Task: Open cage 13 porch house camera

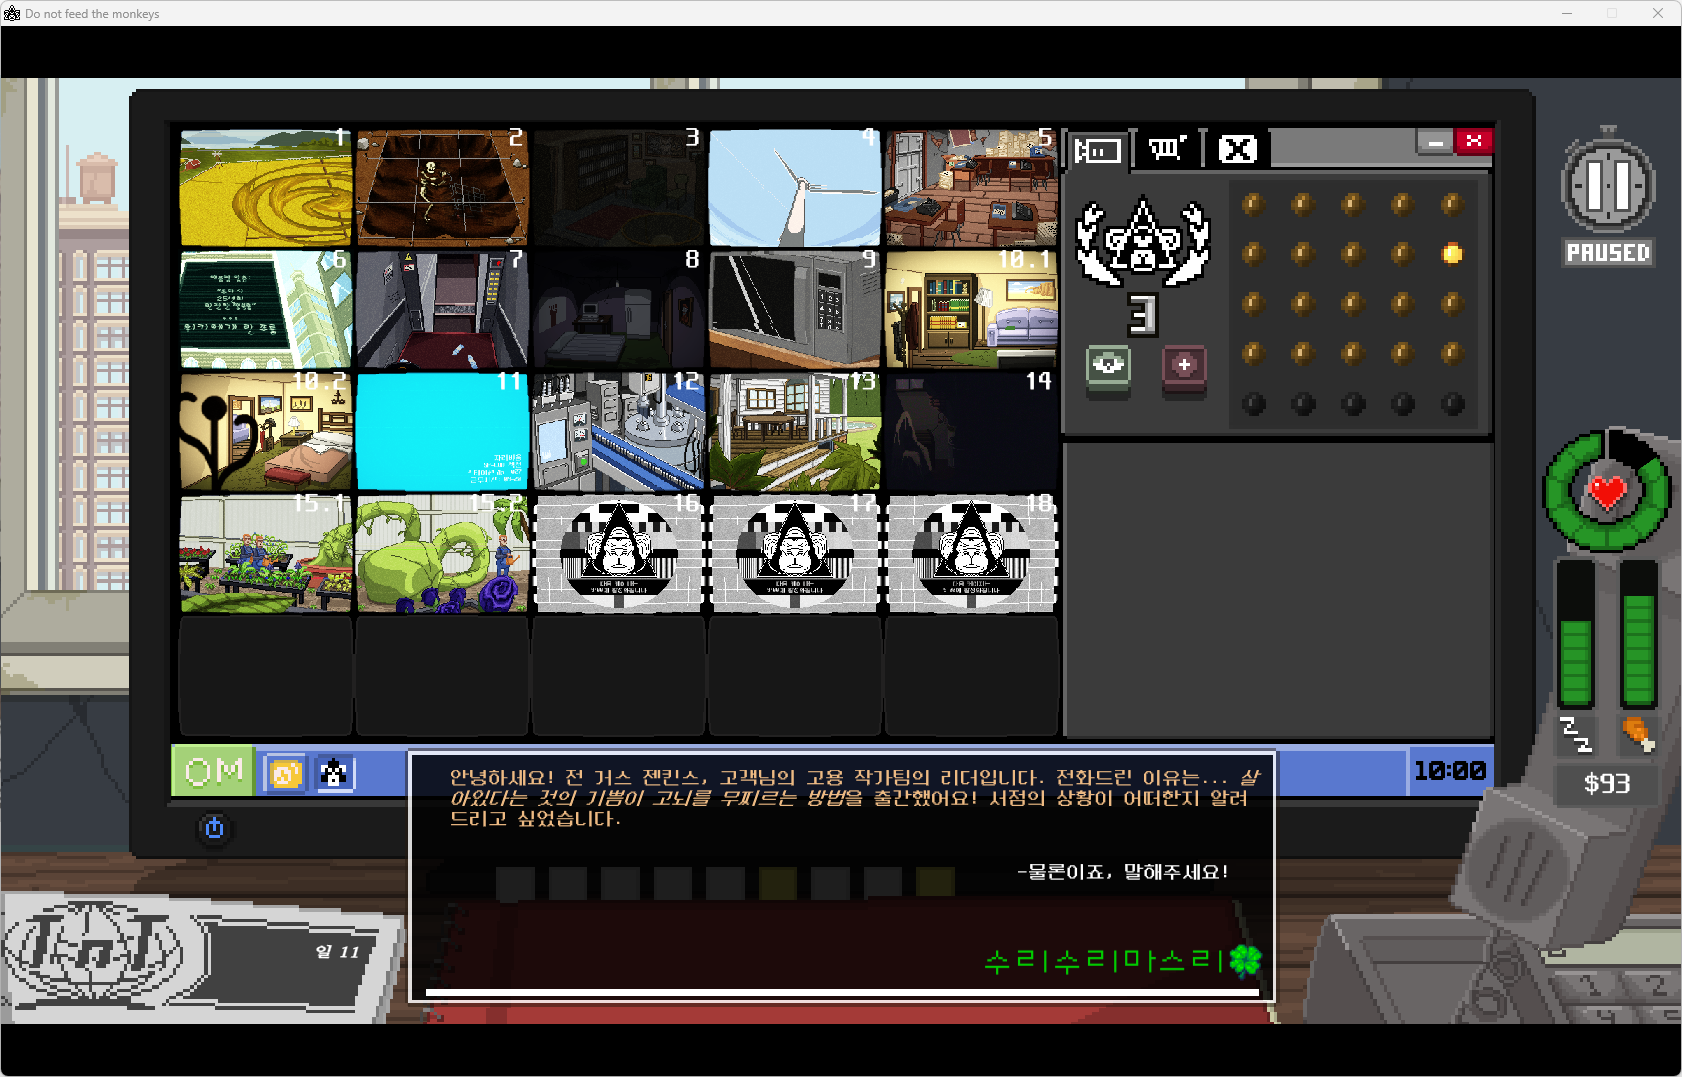Action: [795, 431]
